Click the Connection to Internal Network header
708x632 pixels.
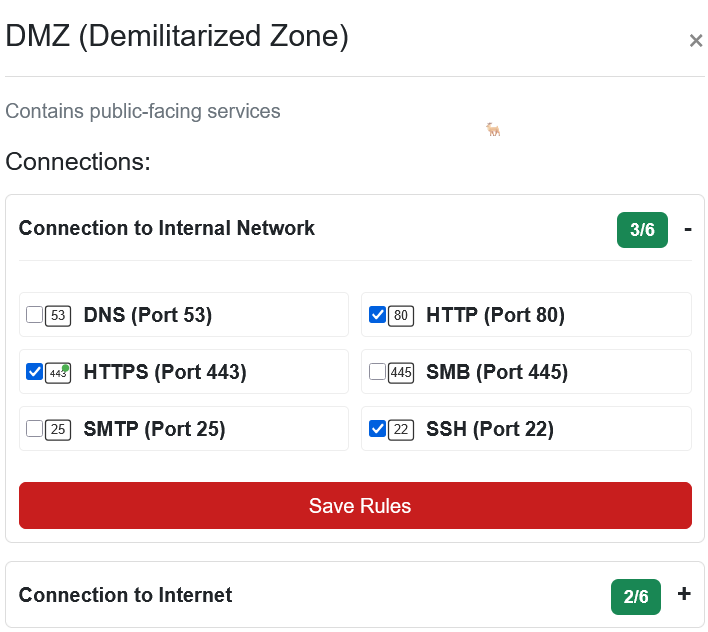(x=167, y=229)
